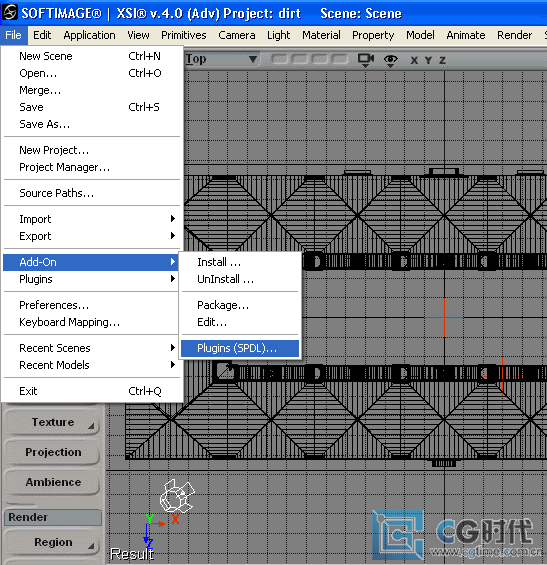Open Keyboard Mapping... entry
Viewport: 547px width, 565px height.
[x=92, y=322]
